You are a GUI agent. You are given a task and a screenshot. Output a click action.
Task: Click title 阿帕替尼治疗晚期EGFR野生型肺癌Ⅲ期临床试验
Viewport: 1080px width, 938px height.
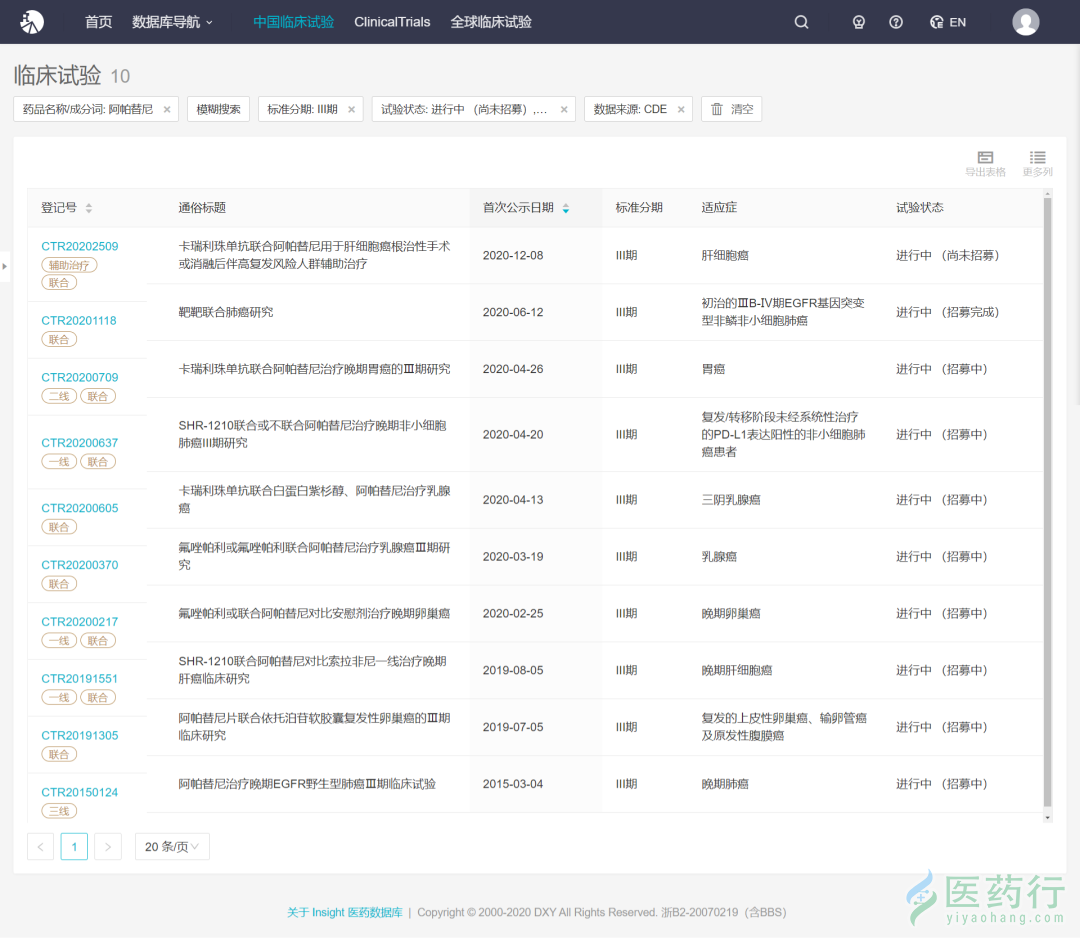click(307, 784)
